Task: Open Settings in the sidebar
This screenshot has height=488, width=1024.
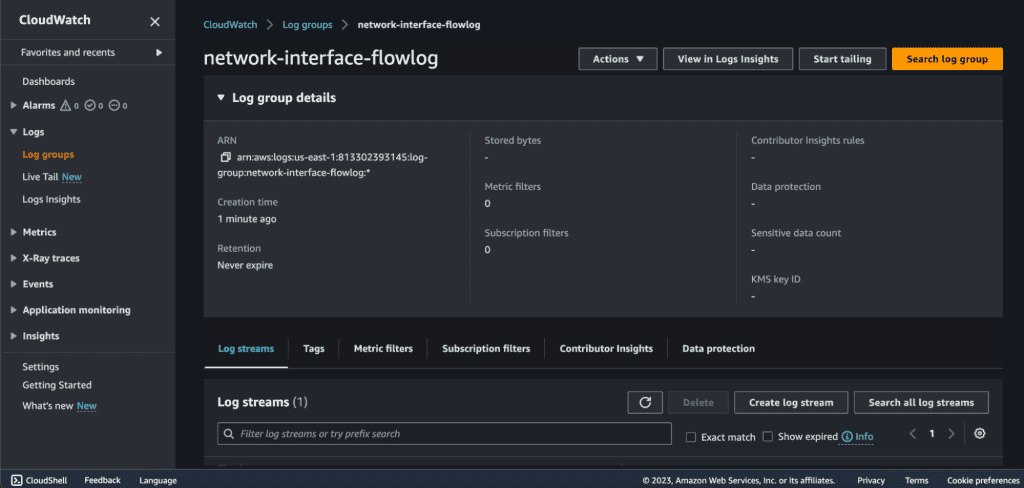Action: pos(40,366)
